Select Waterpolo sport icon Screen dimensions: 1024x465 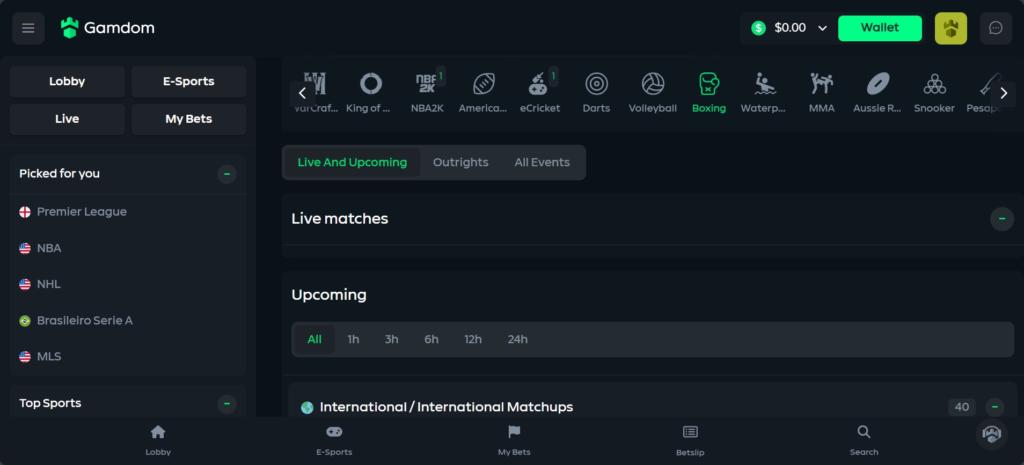click(x=765, y=93)
